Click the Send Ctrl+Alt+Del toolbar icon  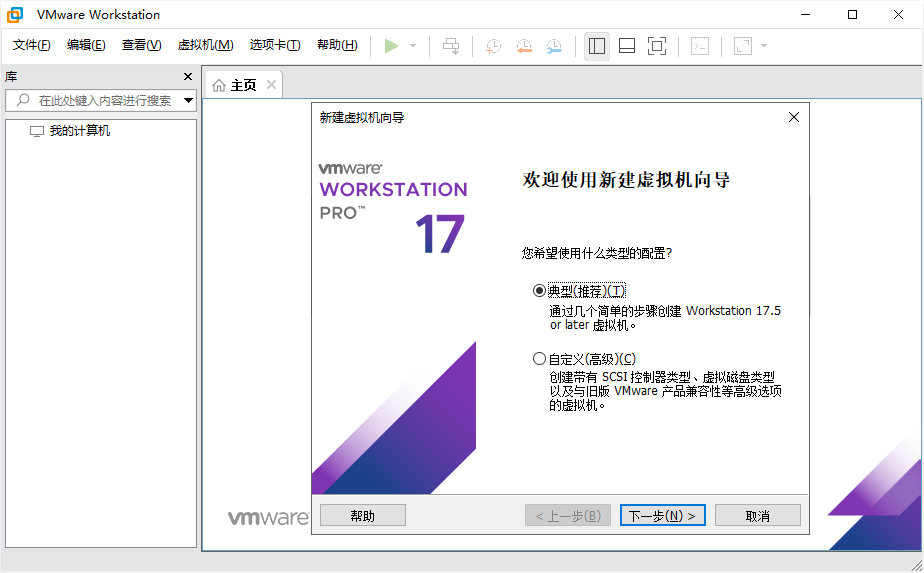(451, 46)
